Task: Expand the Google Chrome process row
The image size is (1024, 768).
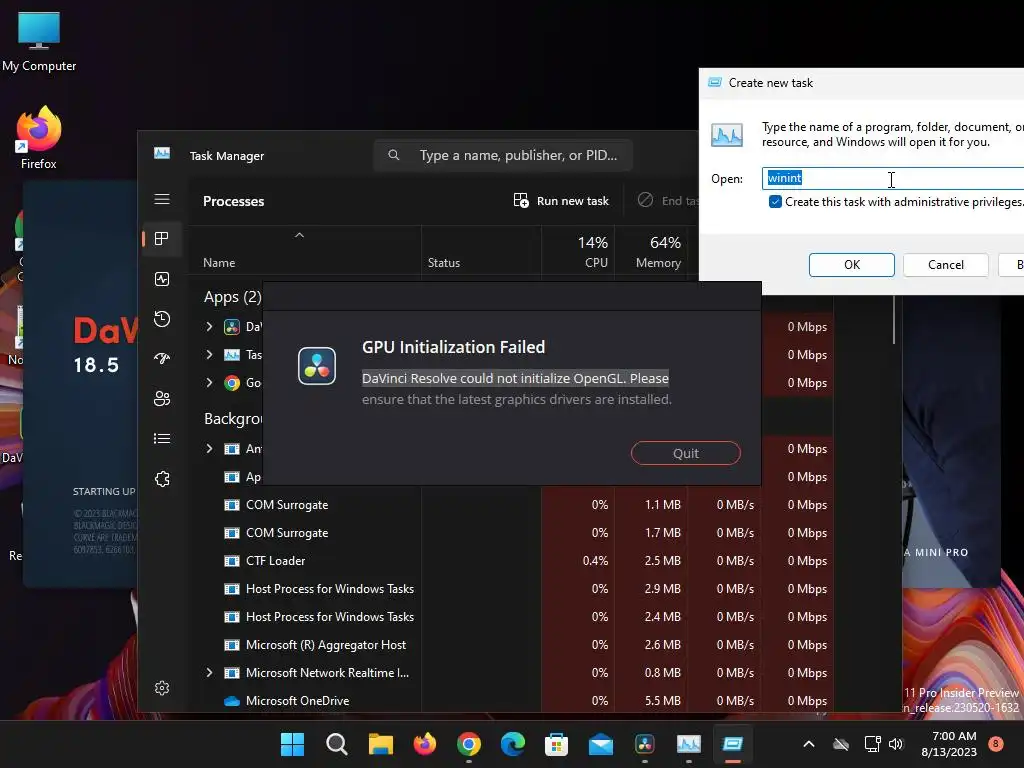Action: (209, 383)
